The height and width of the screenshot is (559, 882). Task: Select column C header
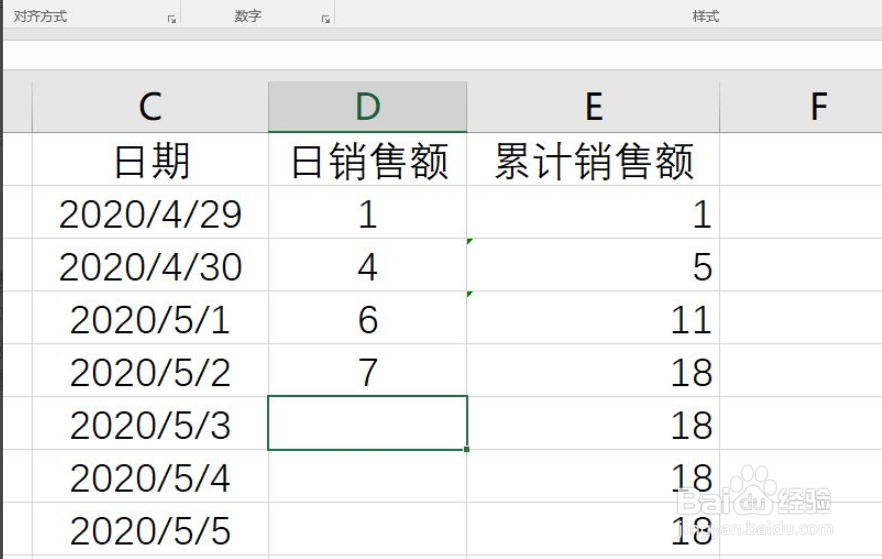(x=150, y=107)
